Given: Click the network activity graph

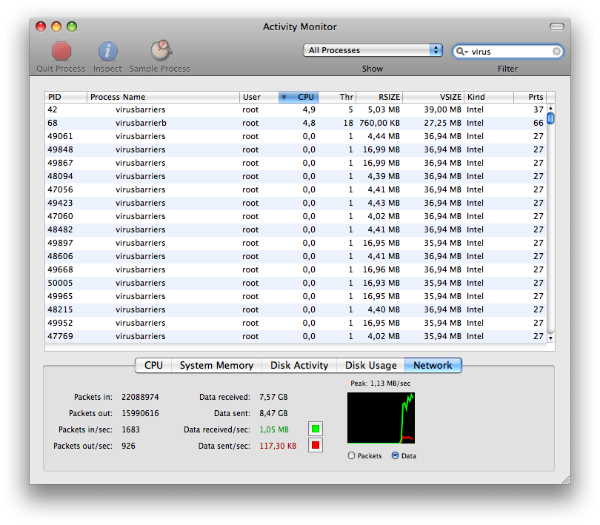Looking at the screenshot, I should [x=381, y=417].
